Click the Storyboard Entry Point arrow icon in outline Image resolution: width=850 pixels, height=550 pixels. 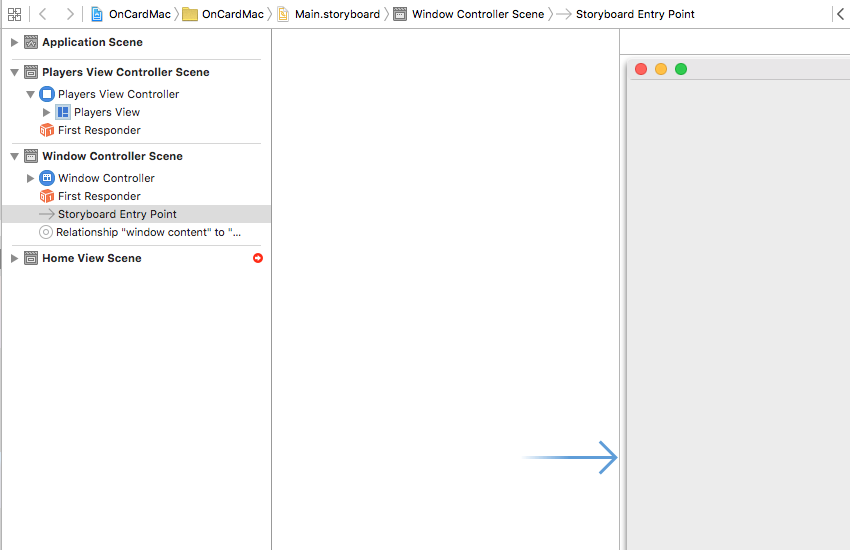click(47, 214)
